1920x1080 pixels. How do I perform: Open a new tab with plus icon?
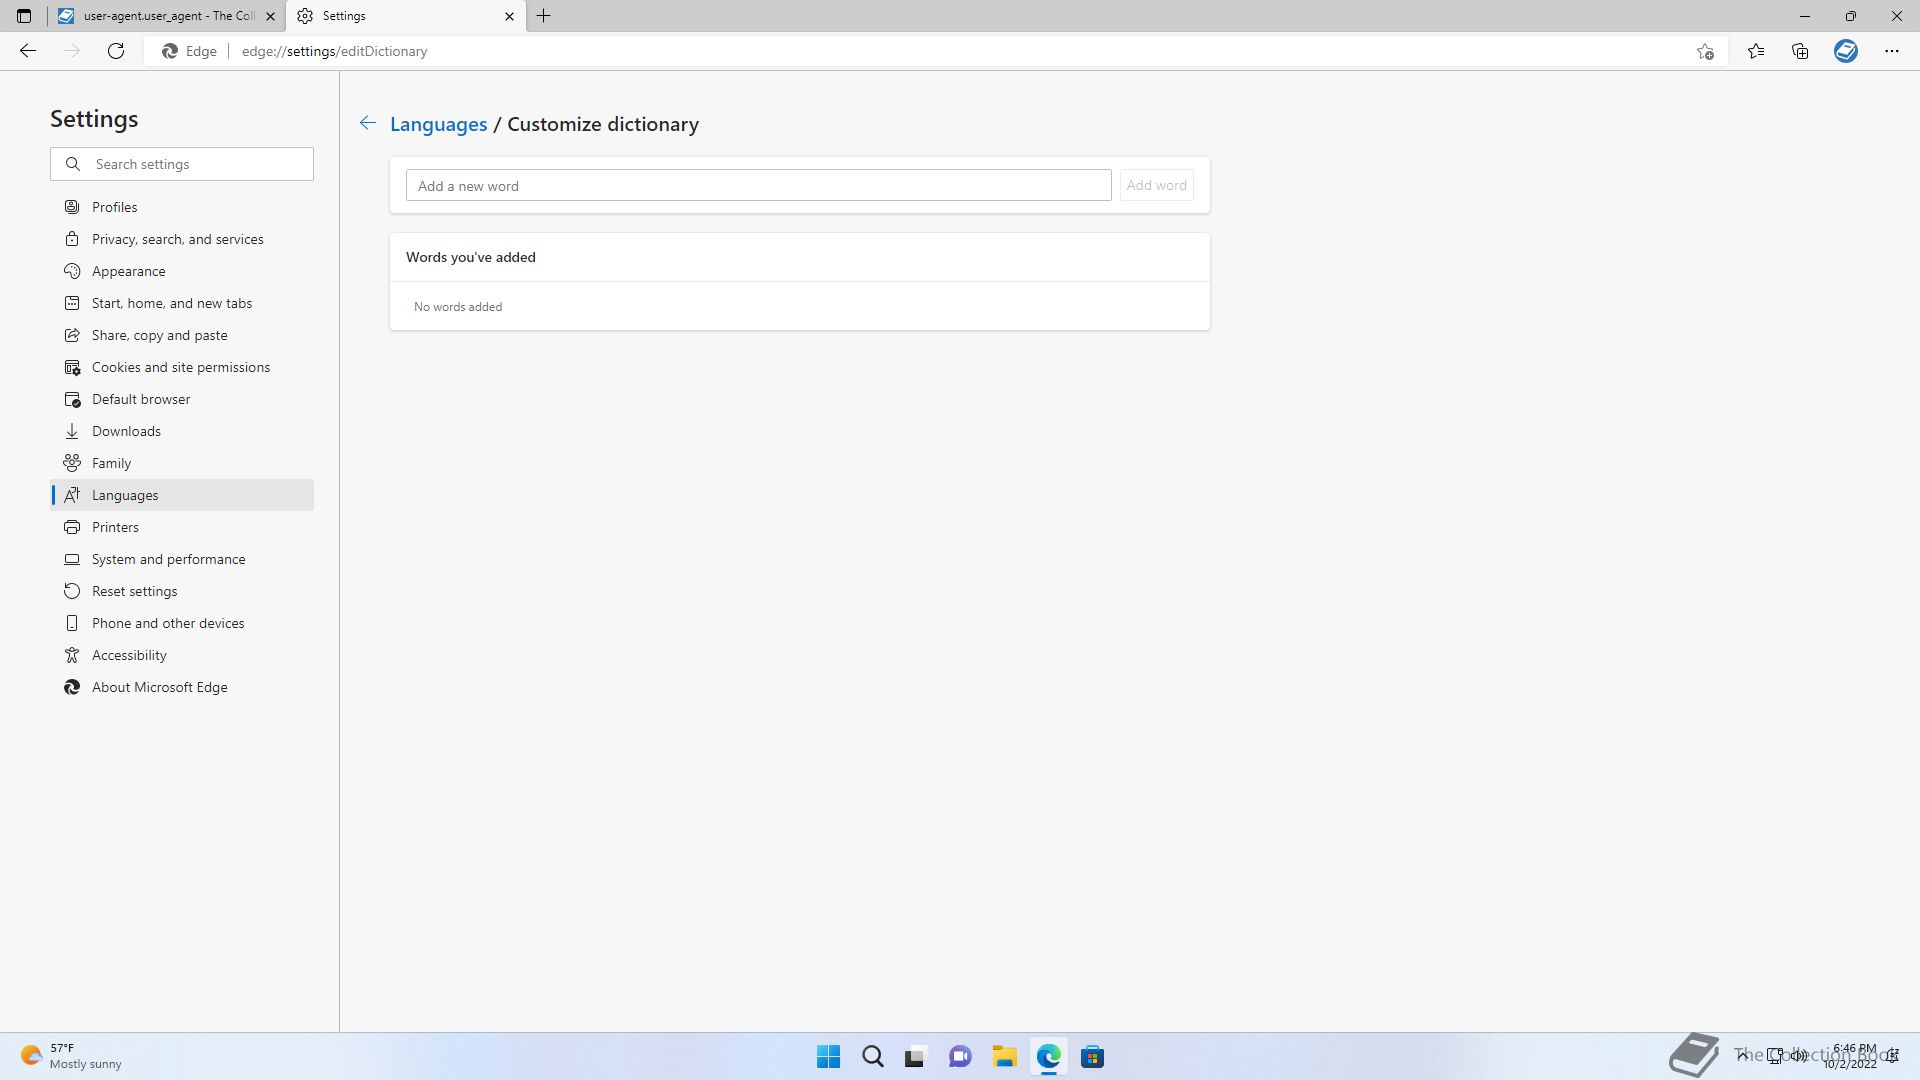click(x=544, y=16)
